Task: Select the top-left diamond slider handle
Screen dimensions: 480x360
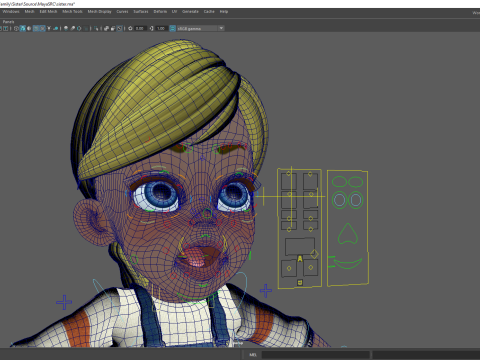Action: (x=289, y=173)
